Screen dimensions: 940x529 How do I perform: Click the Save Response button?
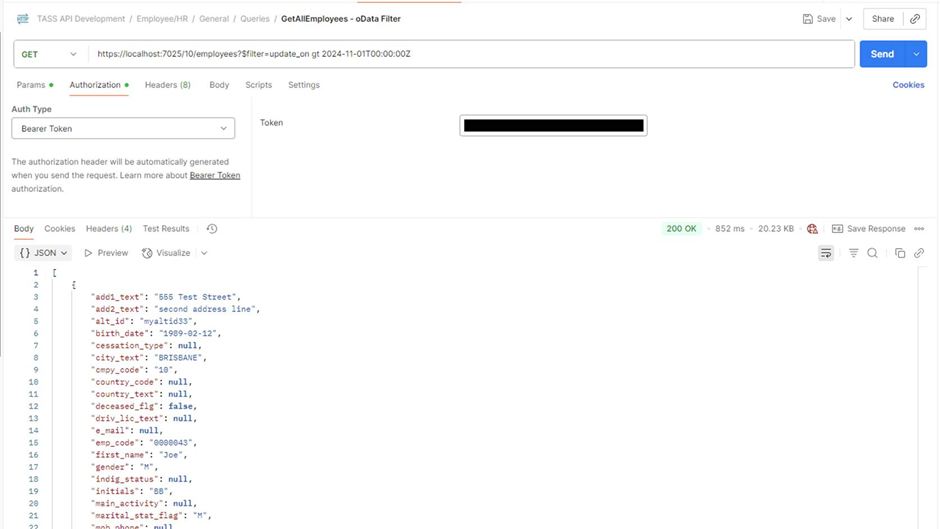coord(868,229)
